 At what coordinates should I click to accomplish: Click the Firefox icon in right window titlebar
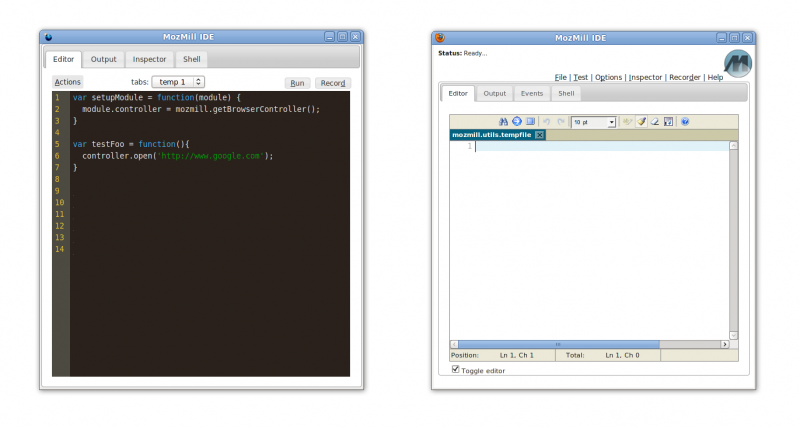click(x=440, y=37)
